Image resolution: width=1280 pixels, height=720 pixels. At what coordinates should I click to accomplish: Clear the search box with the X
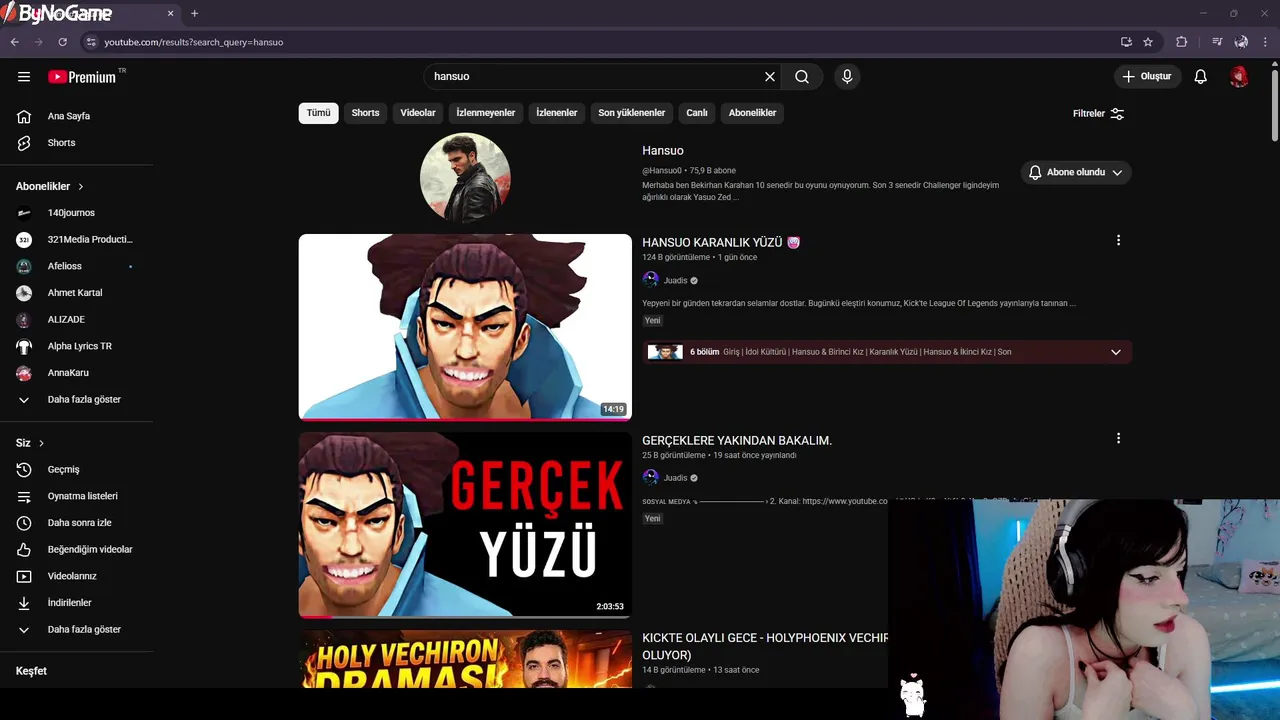[770, 76]
